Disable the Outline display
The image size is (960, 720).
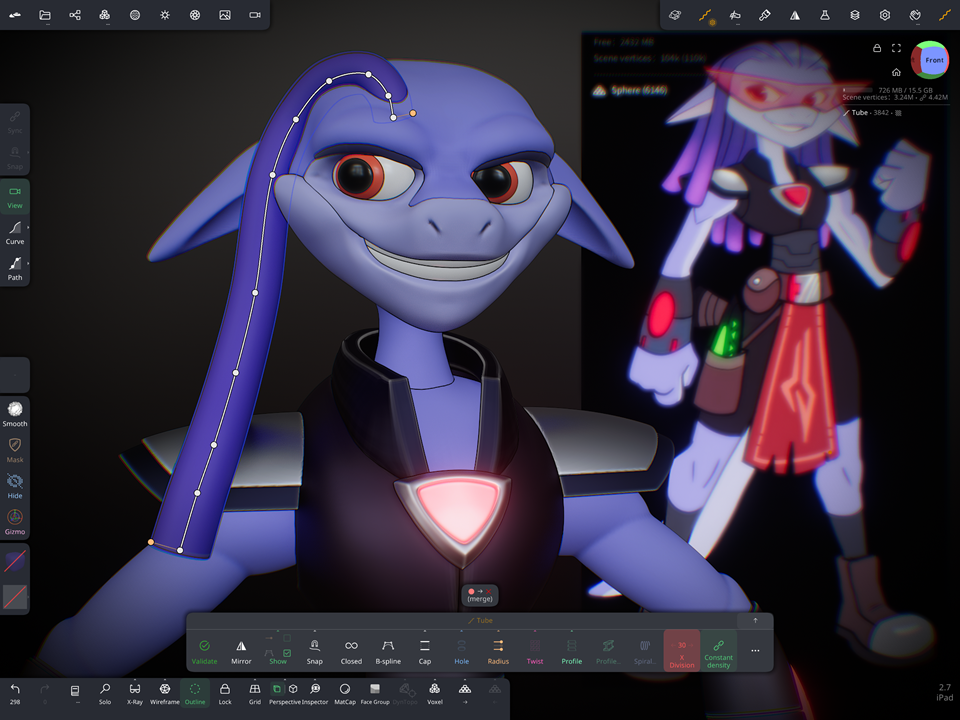pos(195,694)
